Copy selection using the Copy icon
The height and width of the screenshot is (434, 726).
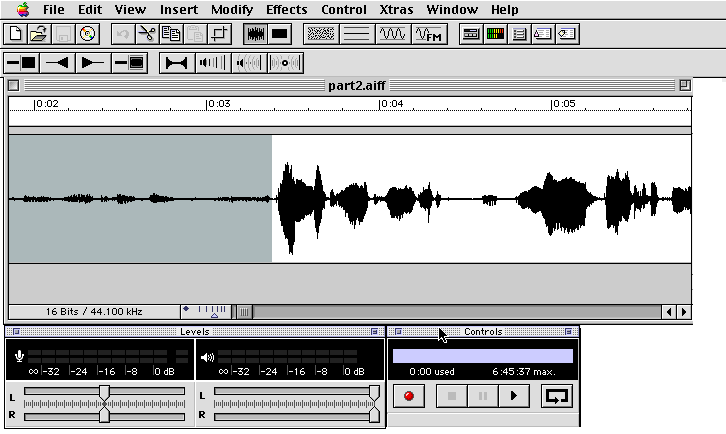point(171,34)
